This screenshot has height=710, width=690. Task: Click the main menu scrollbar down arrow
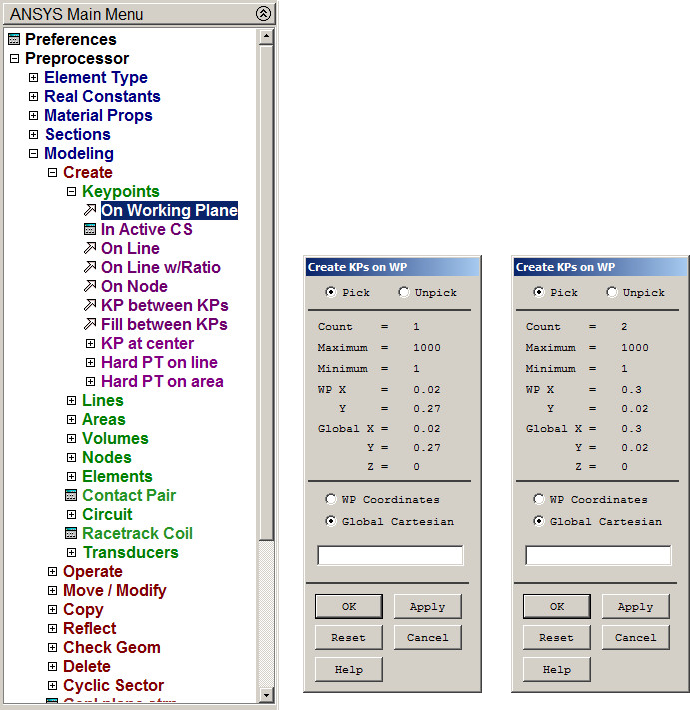pos(266,695)
